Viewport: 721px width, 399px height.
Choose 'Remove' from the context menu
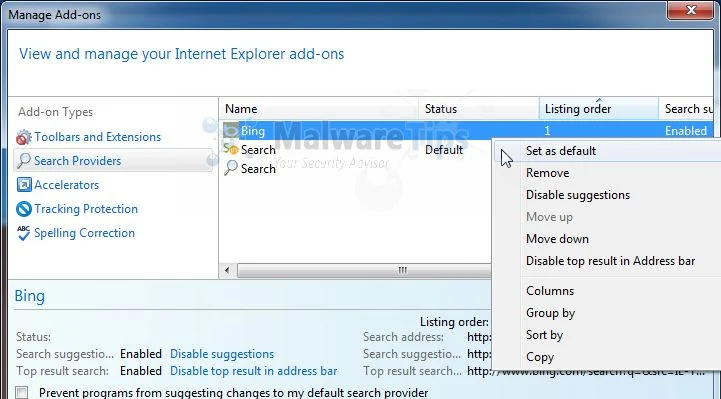547,173
